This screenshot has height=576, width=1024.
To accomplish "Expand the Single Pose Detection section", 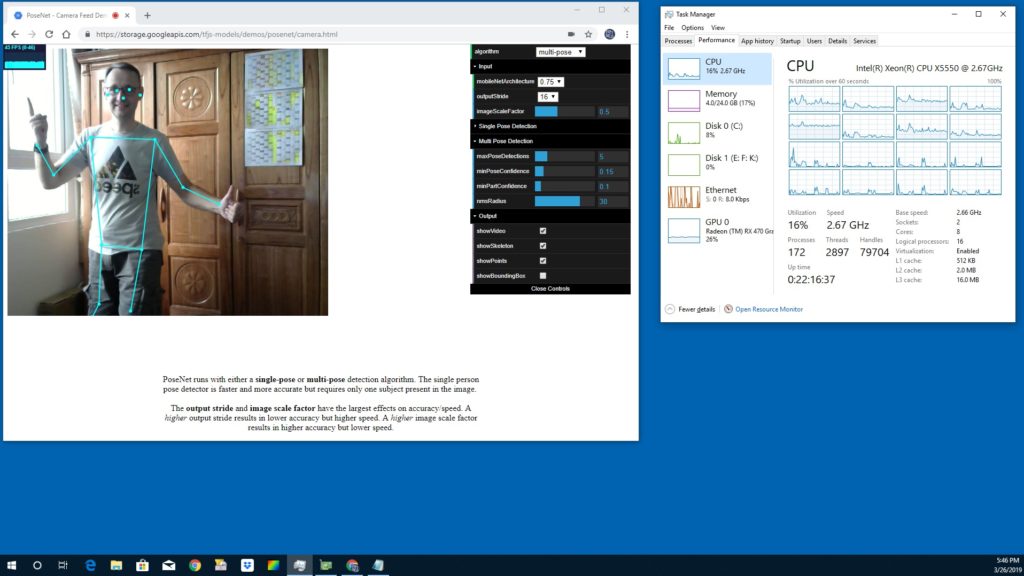I will (506, 126).
